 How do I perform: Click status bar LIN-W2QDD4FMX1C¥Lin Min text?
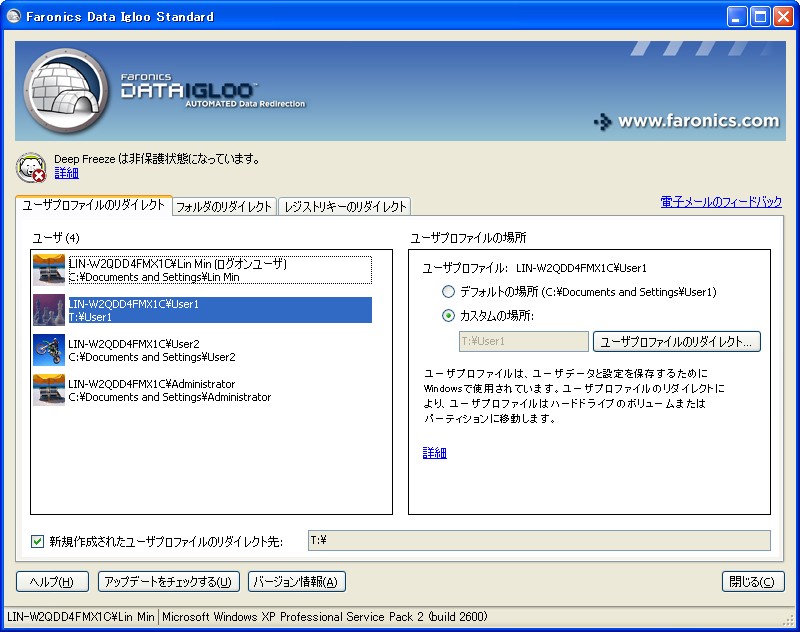click(81, 617)
